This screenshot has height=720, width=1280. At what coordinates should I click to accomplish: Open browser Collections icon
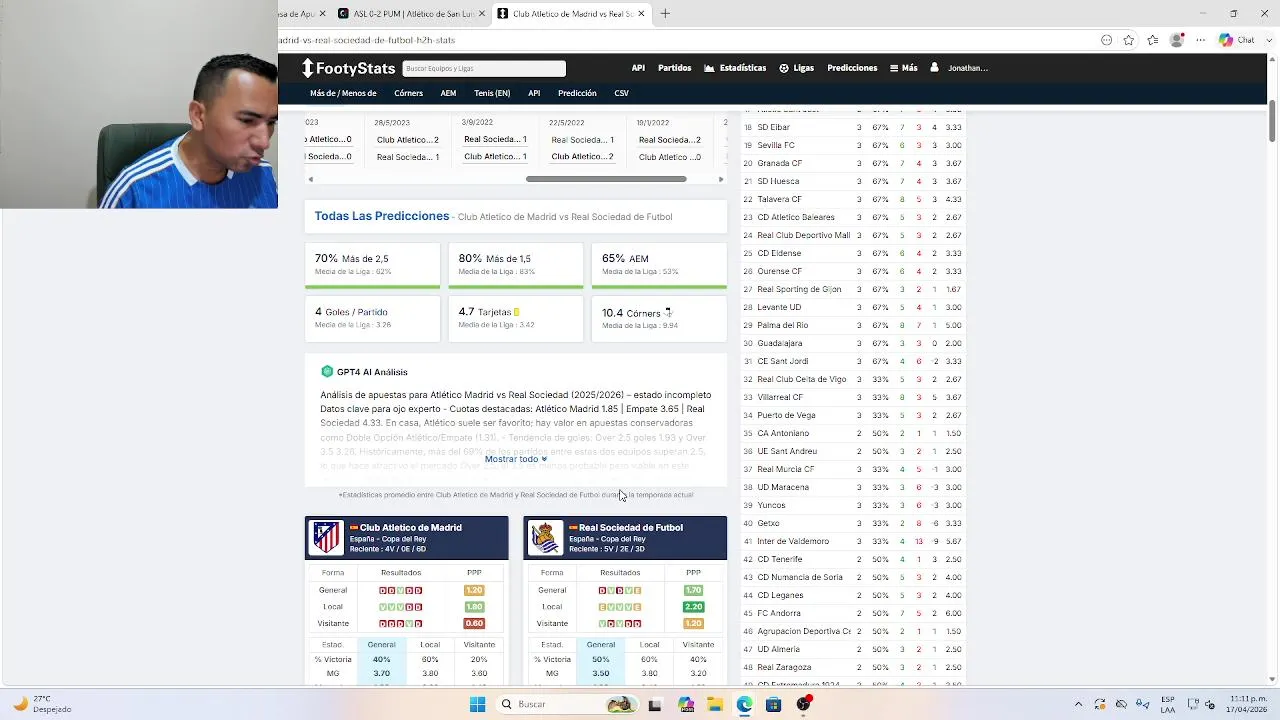click(1153, 40)
